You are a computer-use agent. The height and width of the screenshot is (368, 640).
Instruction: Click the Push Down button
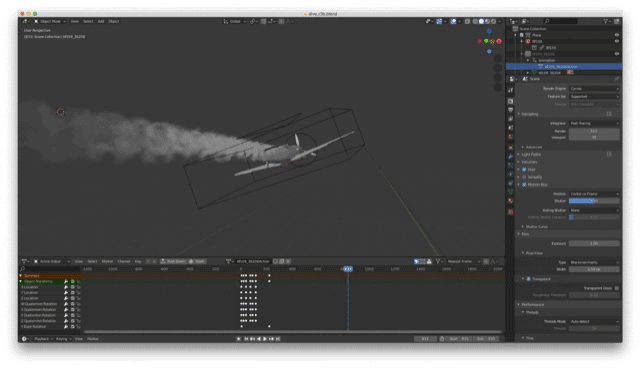click(x=173, y=261)
